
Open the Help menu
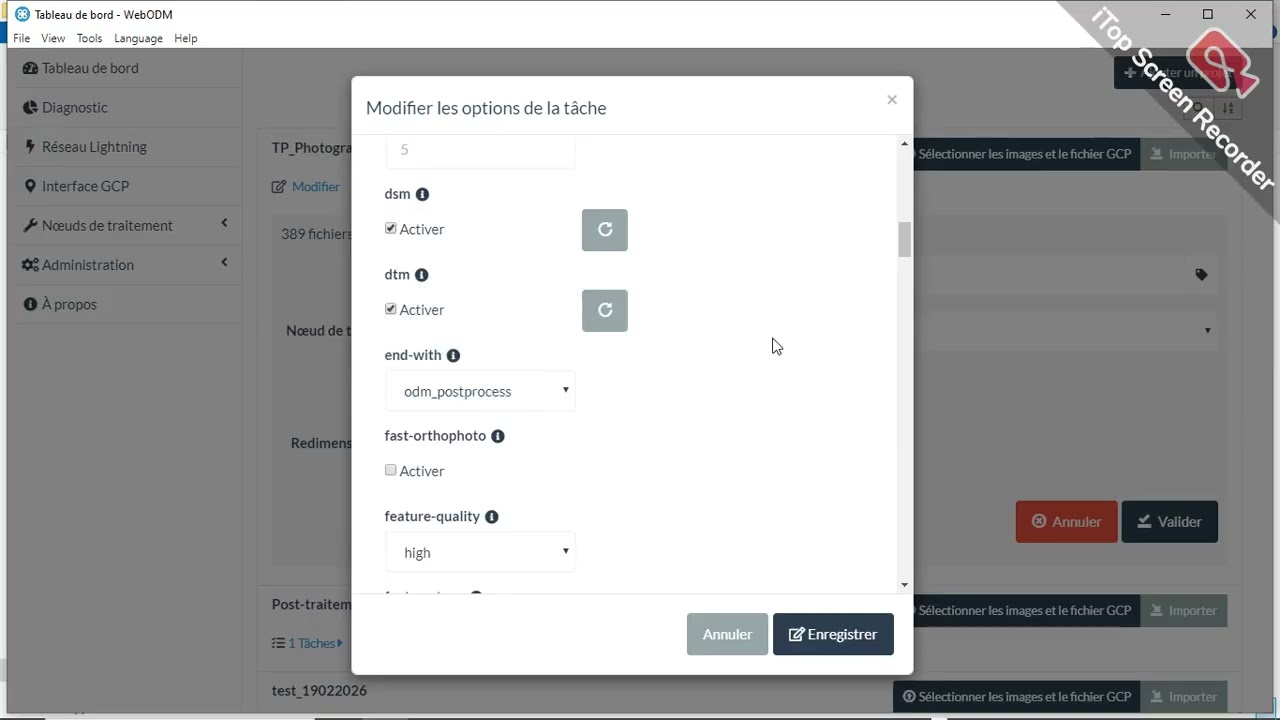click(185, 38)
